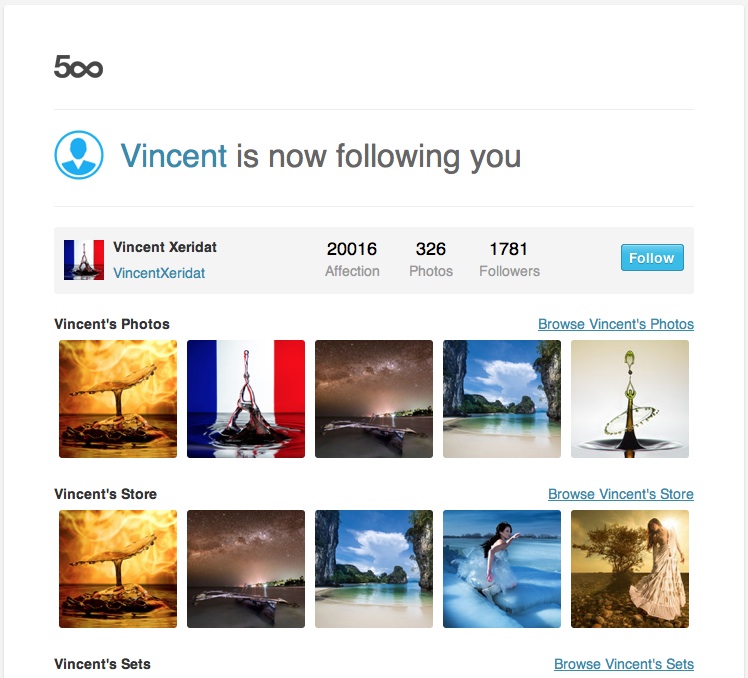Viewport: 748px width, 678px height.
Task: Open the French flag Eiffel splash photo
Action: tap(246, 399)
